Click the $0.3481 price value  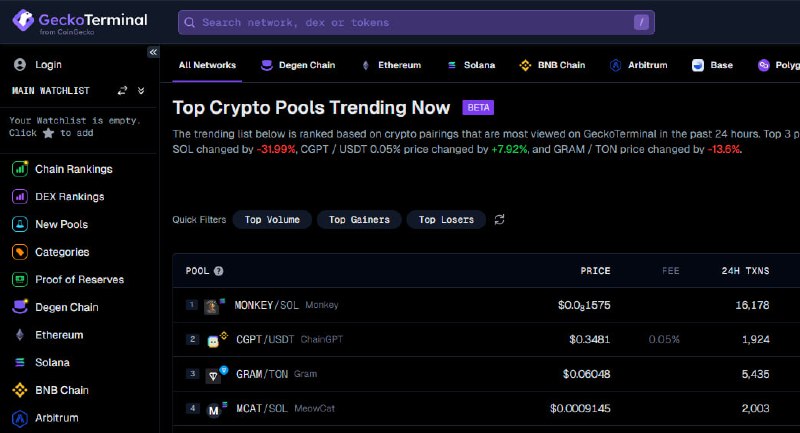pyautogui.click(x=589, y=339)
